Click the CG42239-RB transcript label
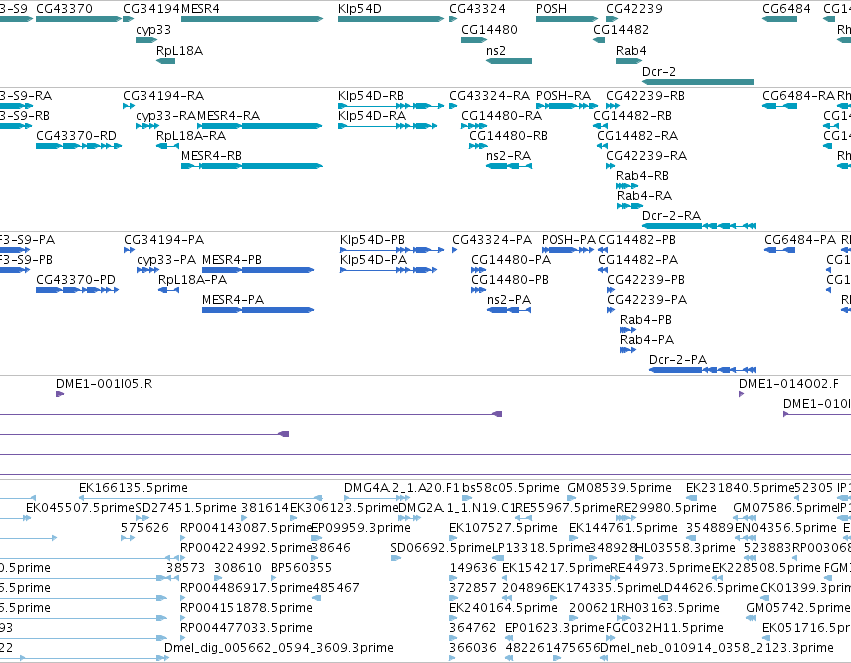The height and width of the screenshot is (663, 851). click(x=645, y=96)
